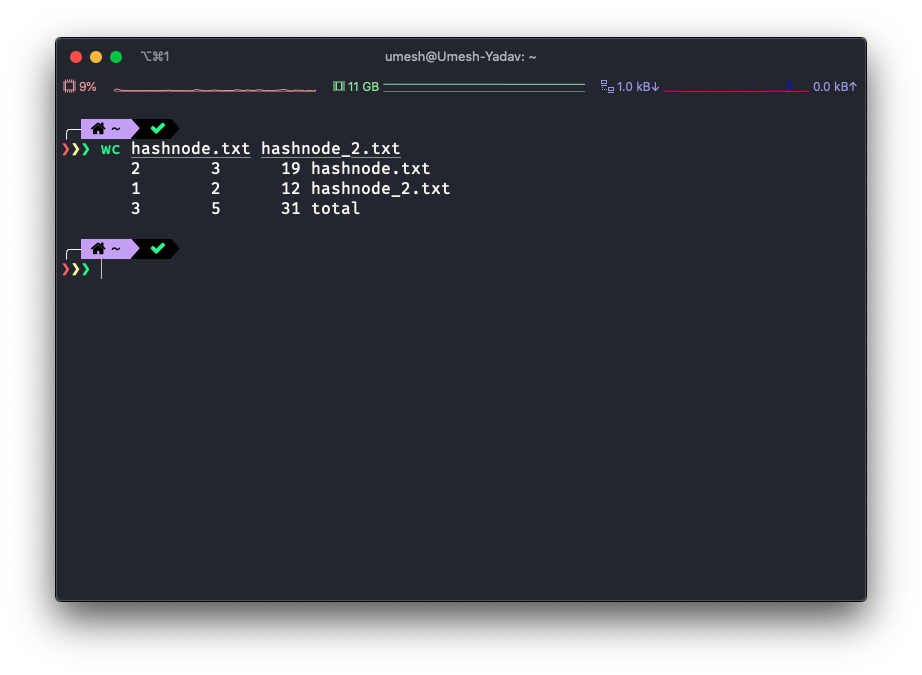Click the green checkmark in the bottom prompt
Viewport: 922px width, 675px height.
point(157,248)
